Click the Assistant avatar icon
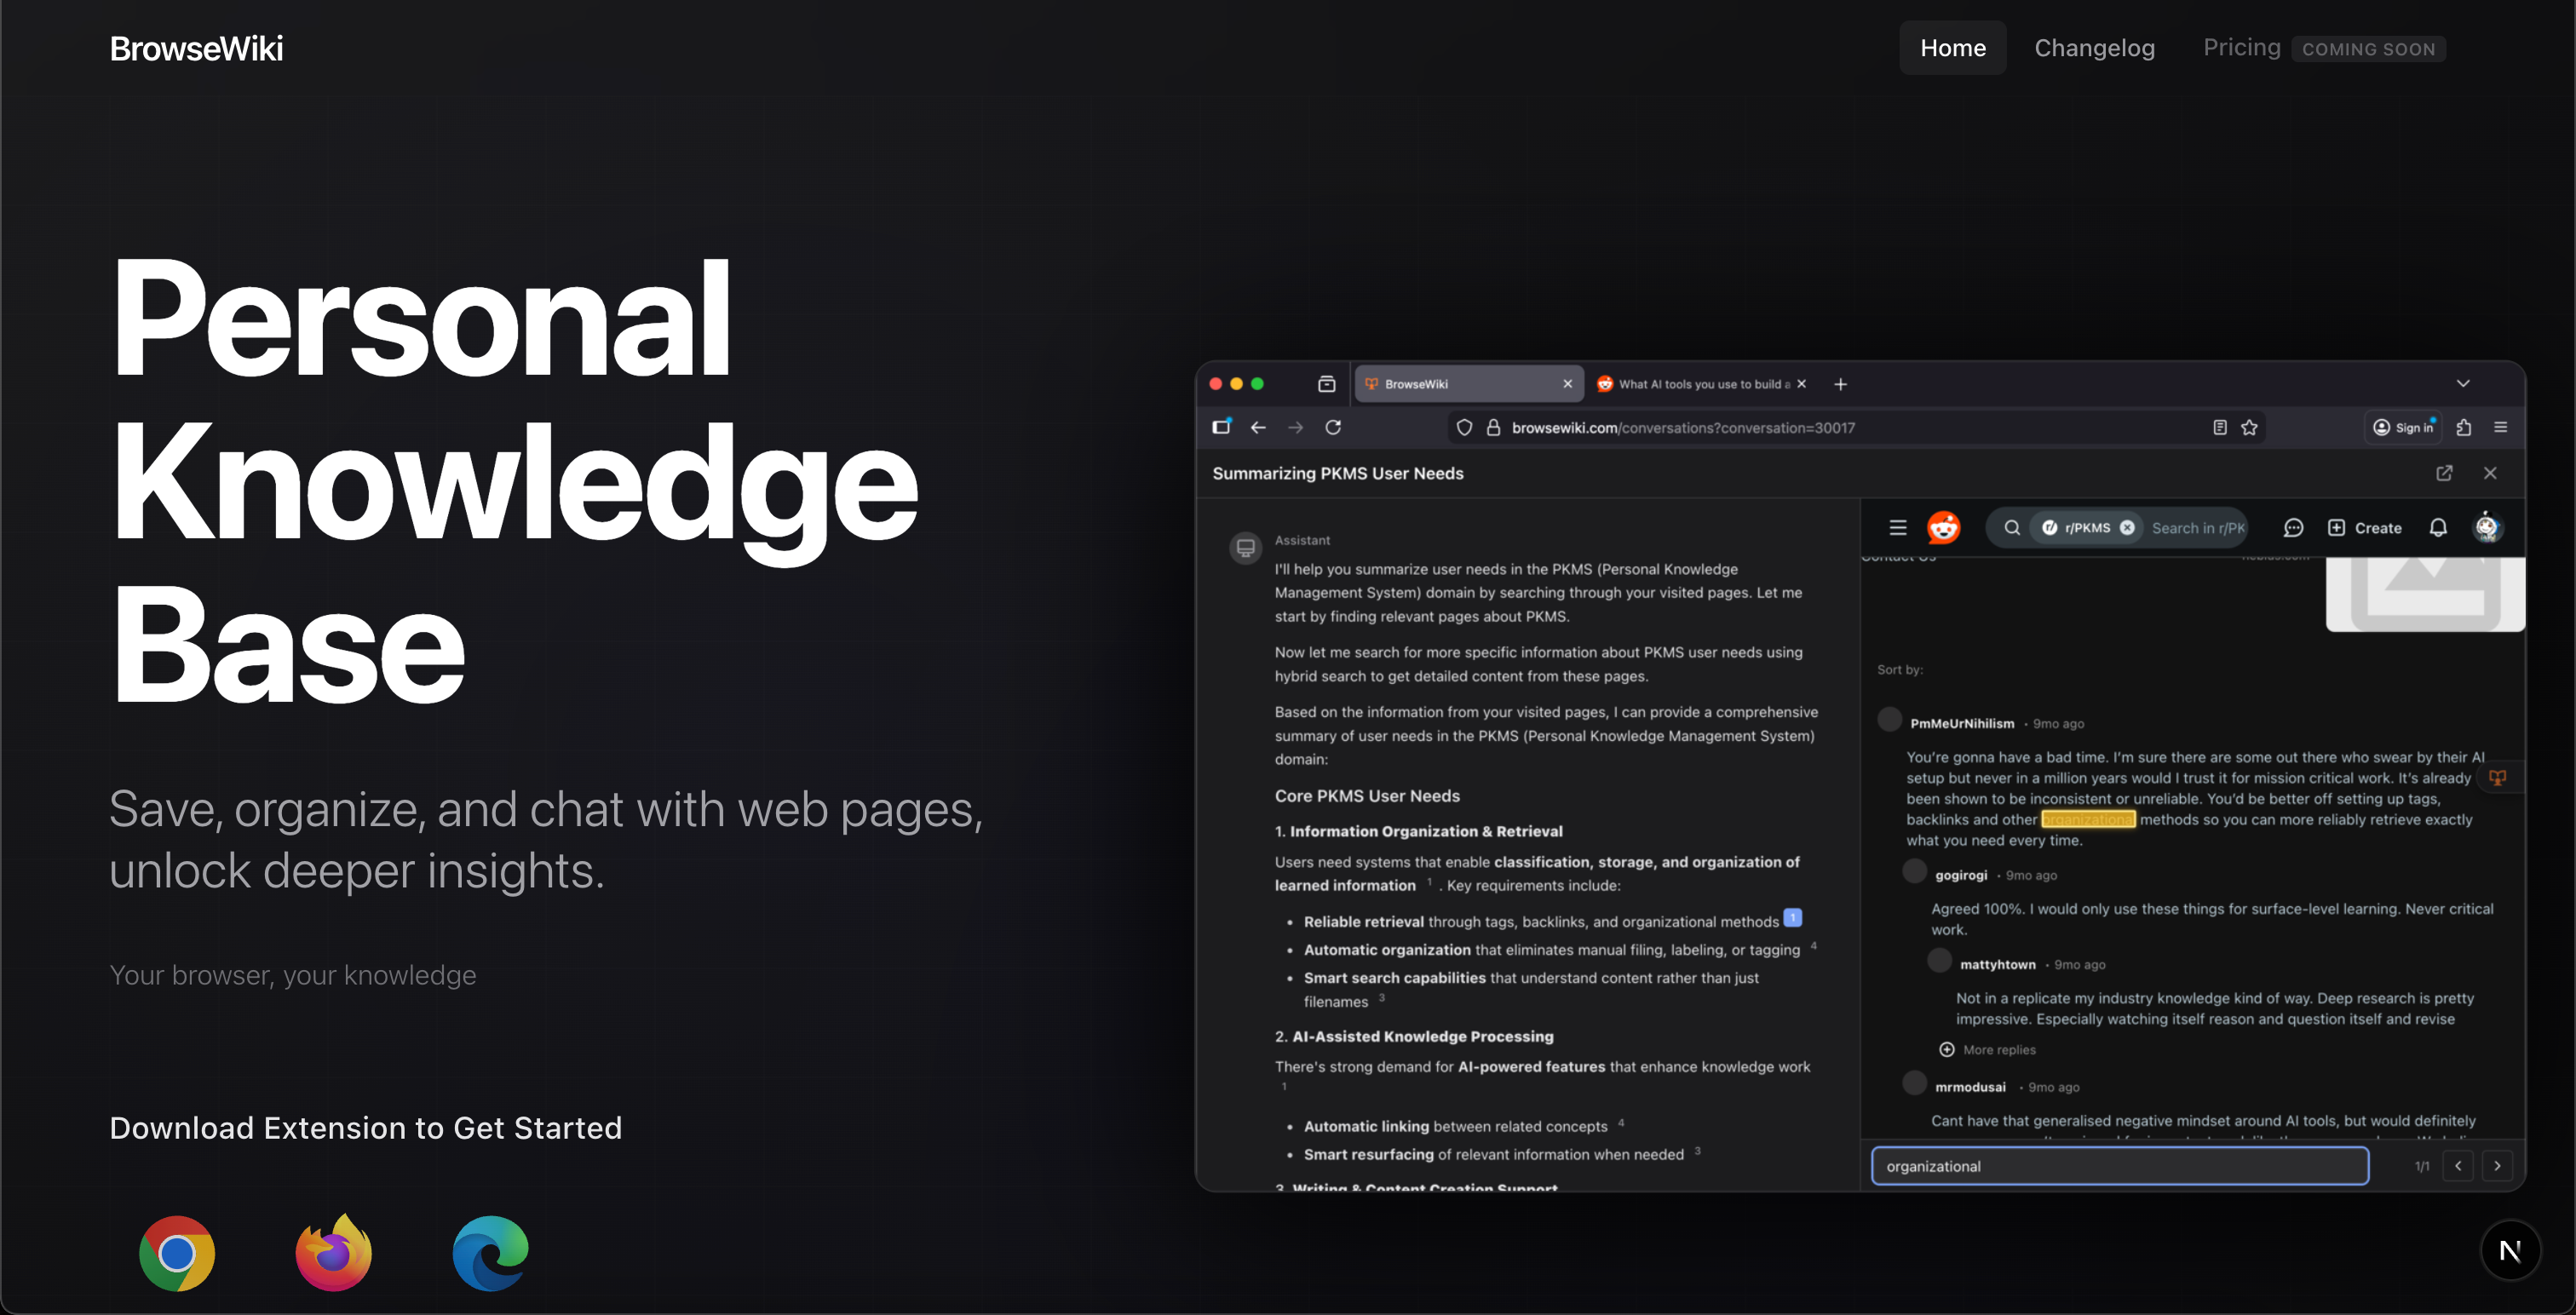This screenshot has height=1315, width=2576. tap(1246, 547)
